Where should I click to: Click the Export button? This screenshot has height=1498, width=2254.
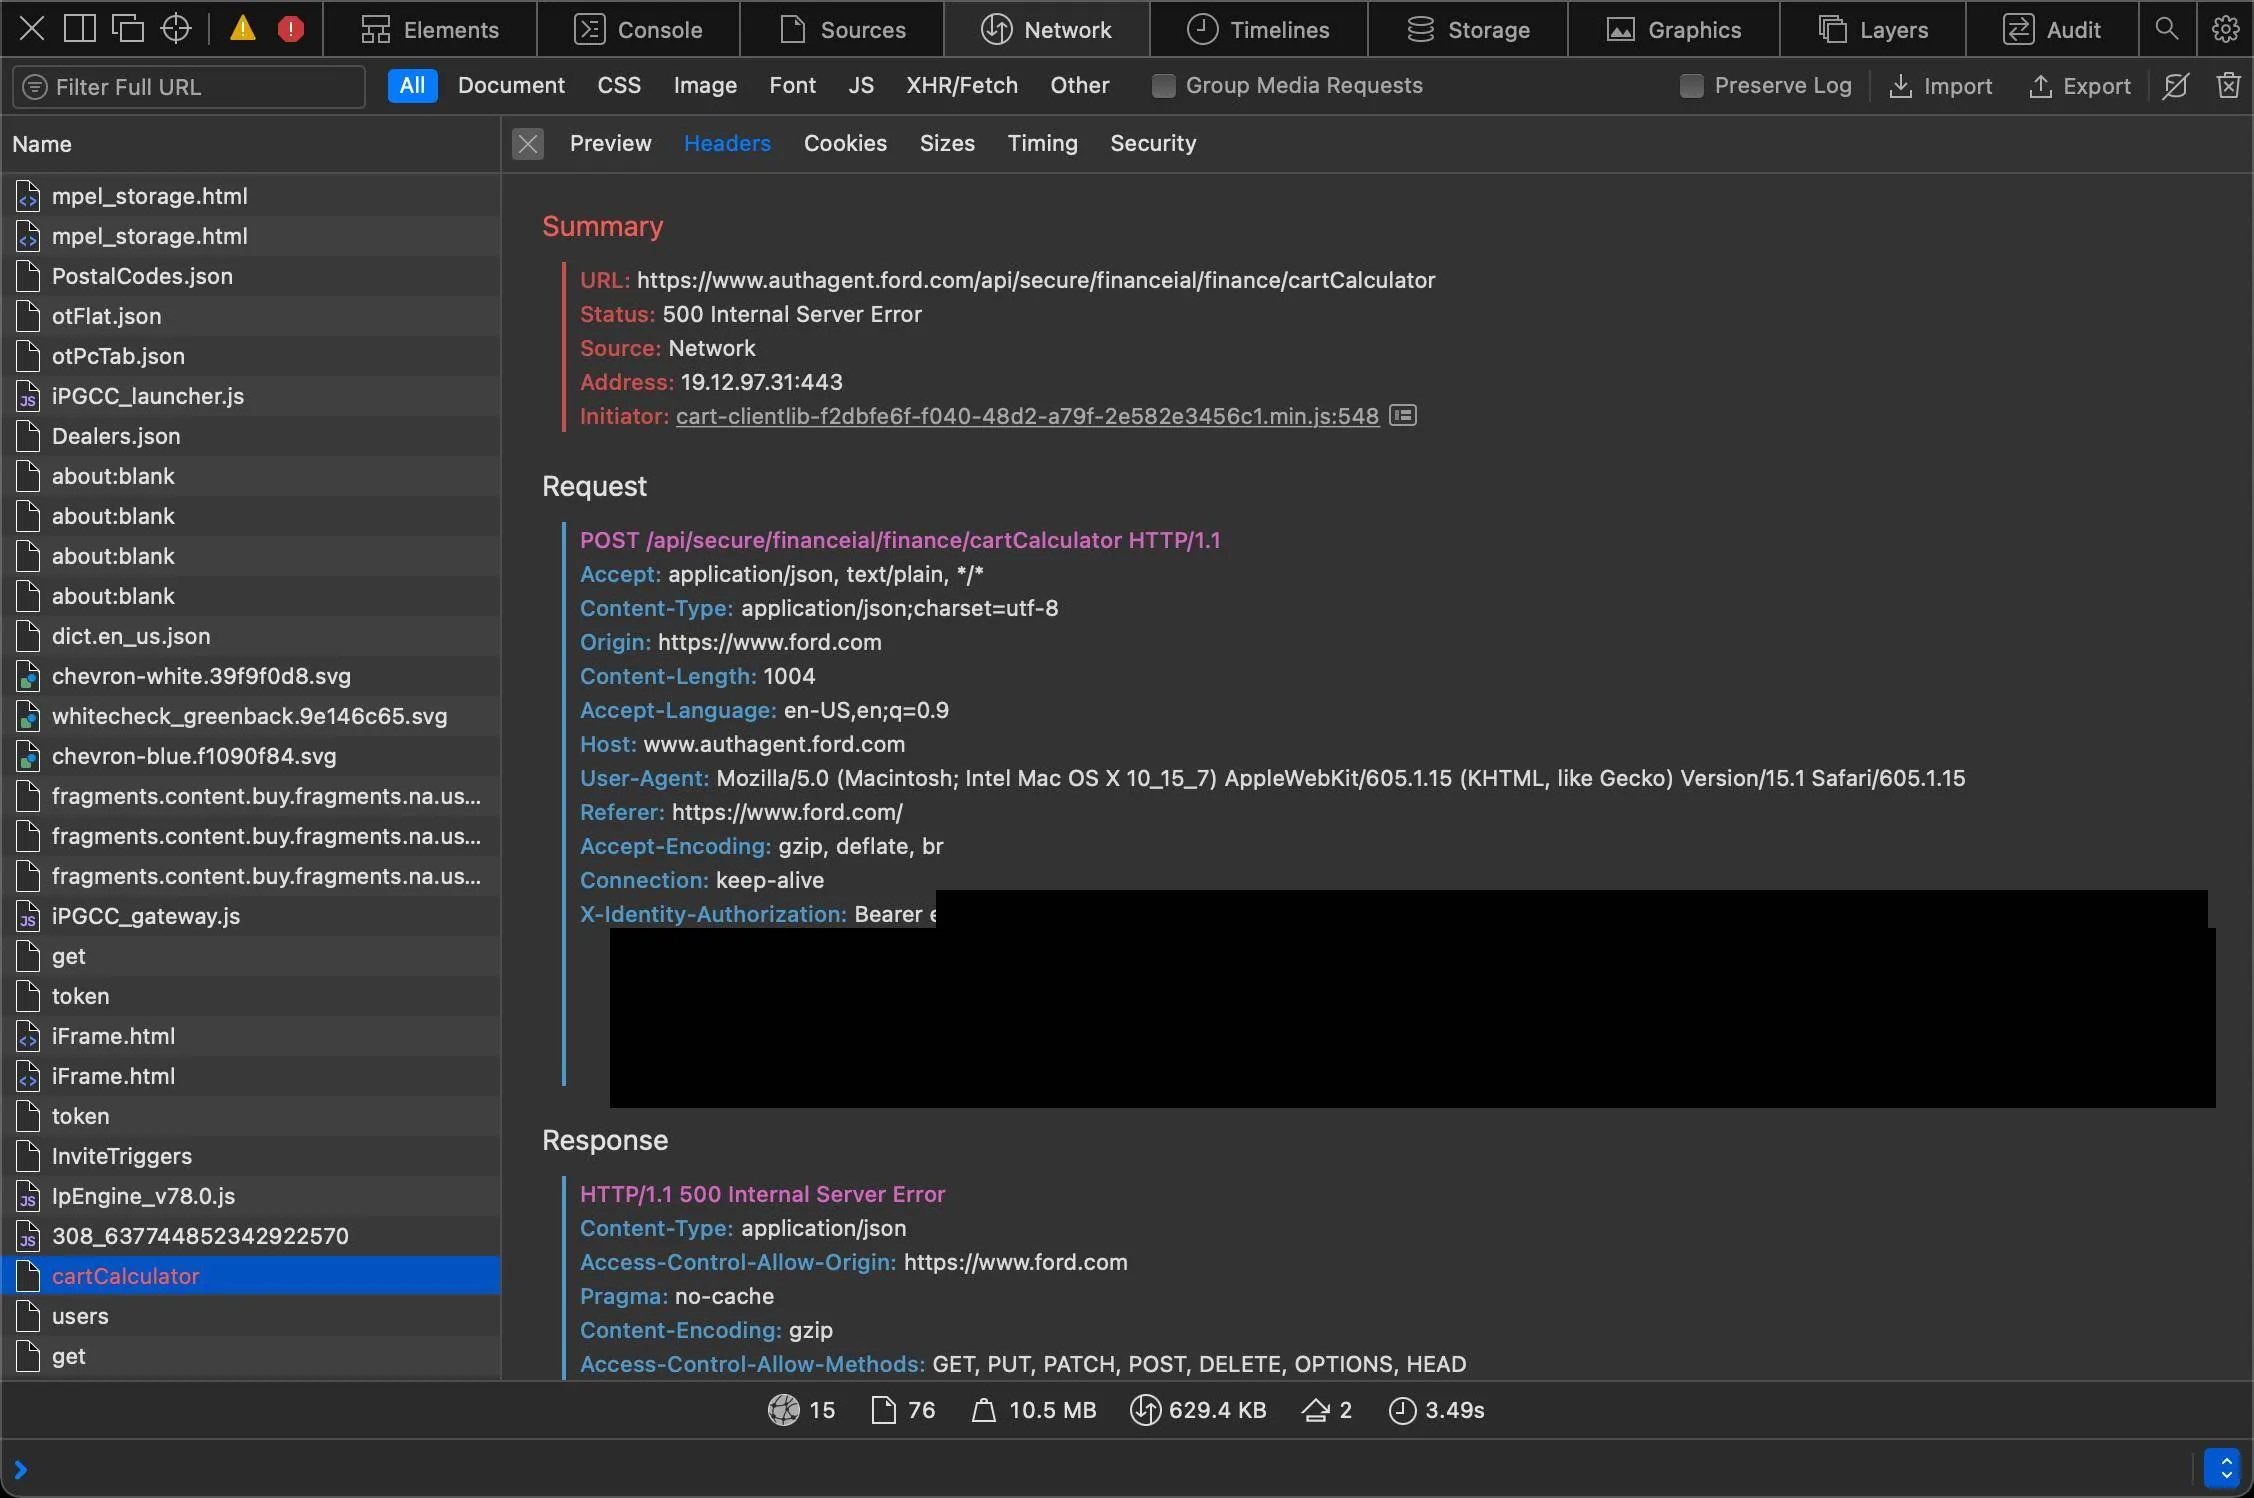[2079, 86]
